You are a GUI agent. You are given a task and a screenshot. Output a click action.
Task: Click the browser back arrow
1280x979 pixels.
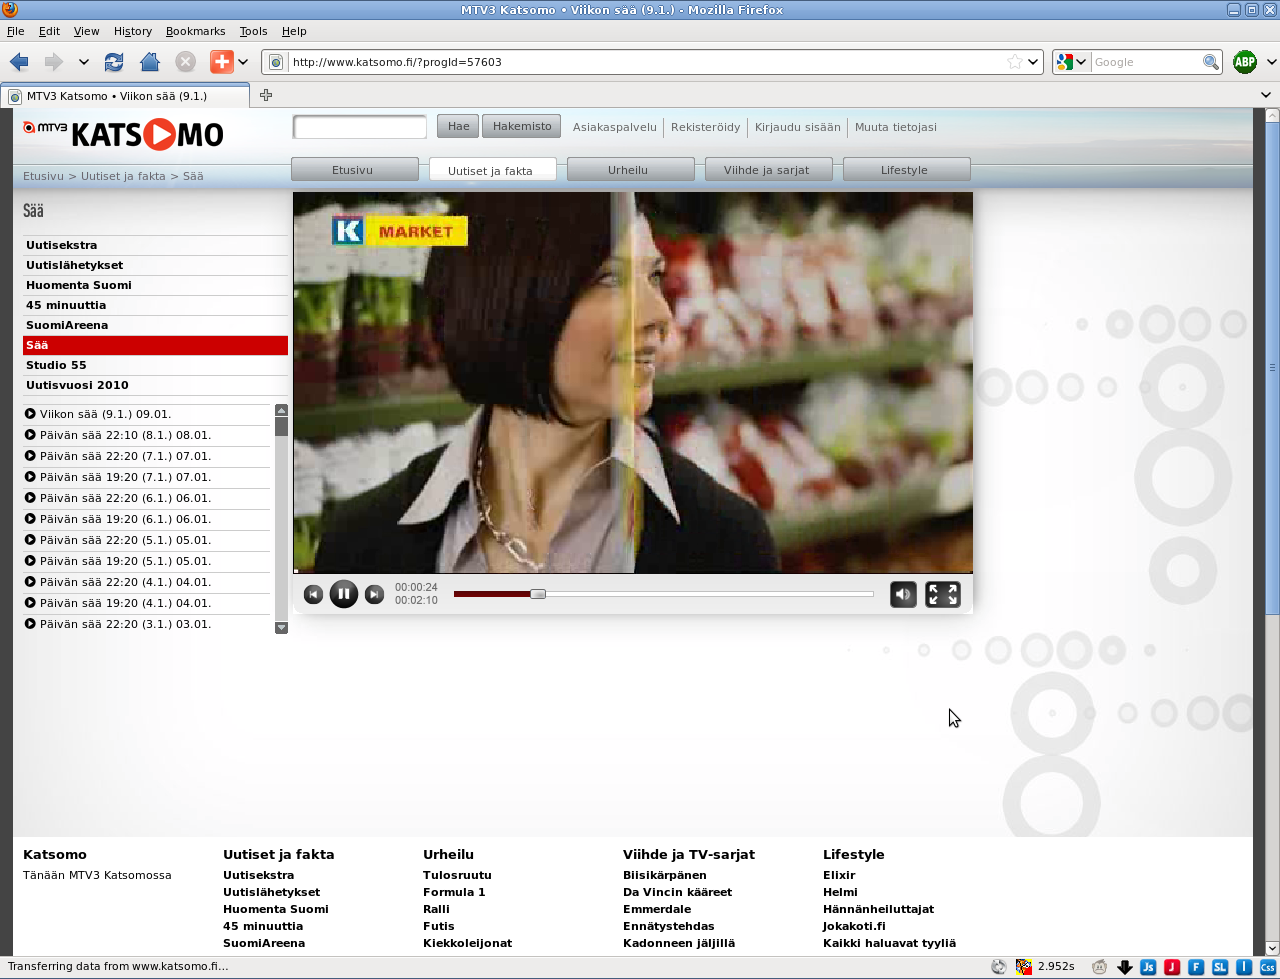(x=19, y=62)
